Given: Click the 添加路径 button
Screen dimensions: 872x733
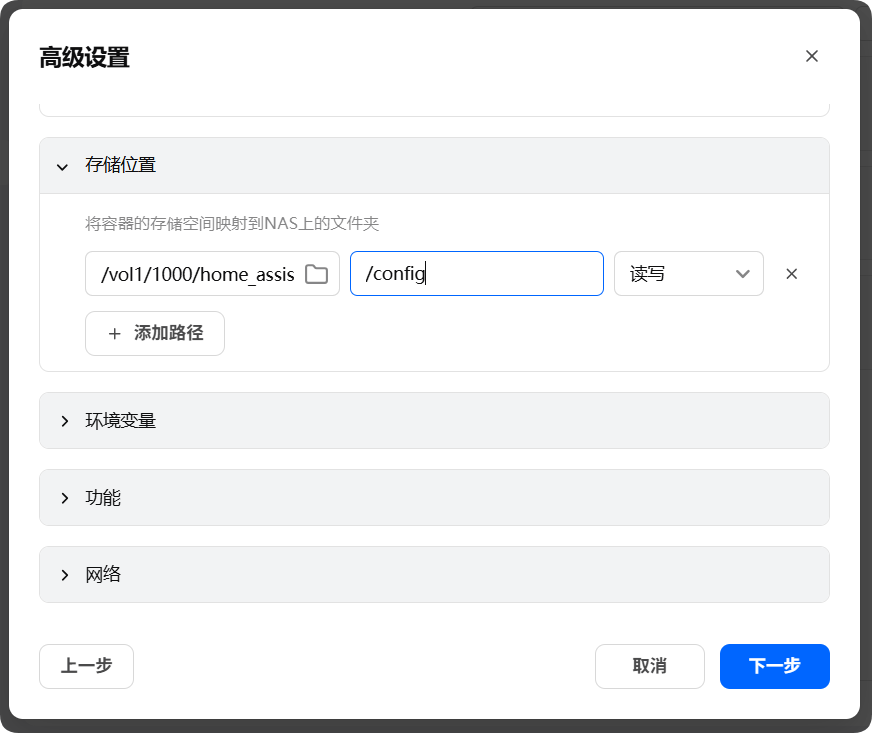Looking at the screenshot, I should pyautogui.click(x=154, y=333).
